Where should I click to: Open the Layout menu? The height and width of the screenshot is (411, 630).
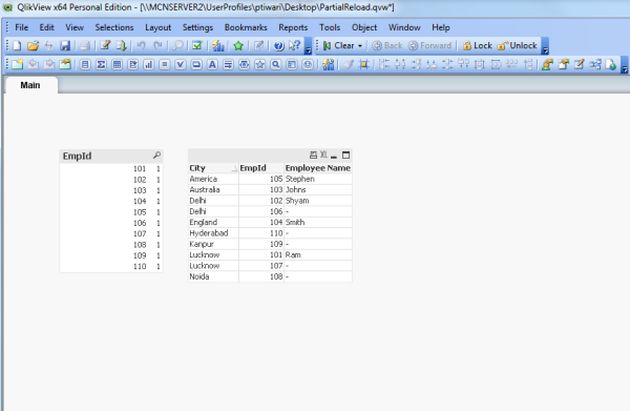(x=158, y=27)
